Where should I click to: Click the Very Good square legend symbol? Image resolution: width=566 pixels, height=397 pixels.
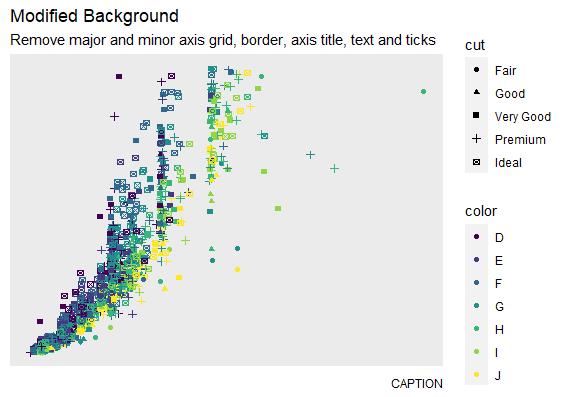click(476, 115)
